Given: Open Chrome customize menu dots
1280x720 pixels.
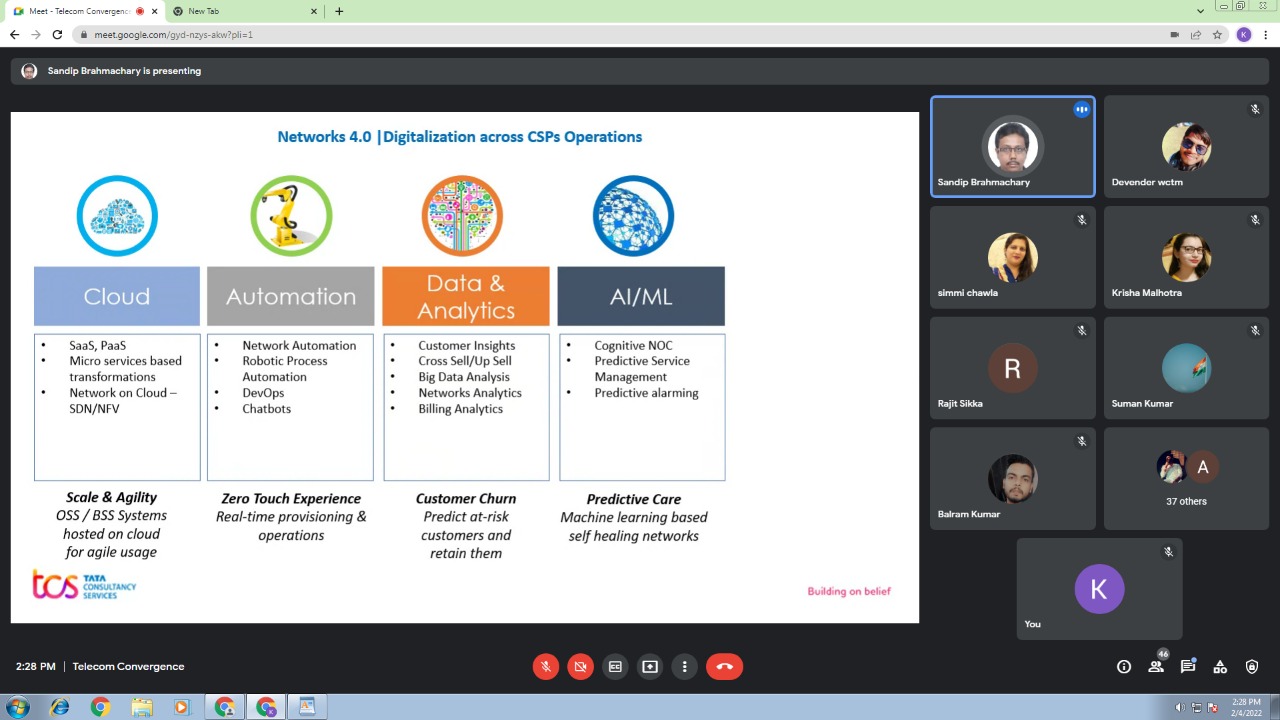Looking at the screenshot, I should coord(1265,34).
